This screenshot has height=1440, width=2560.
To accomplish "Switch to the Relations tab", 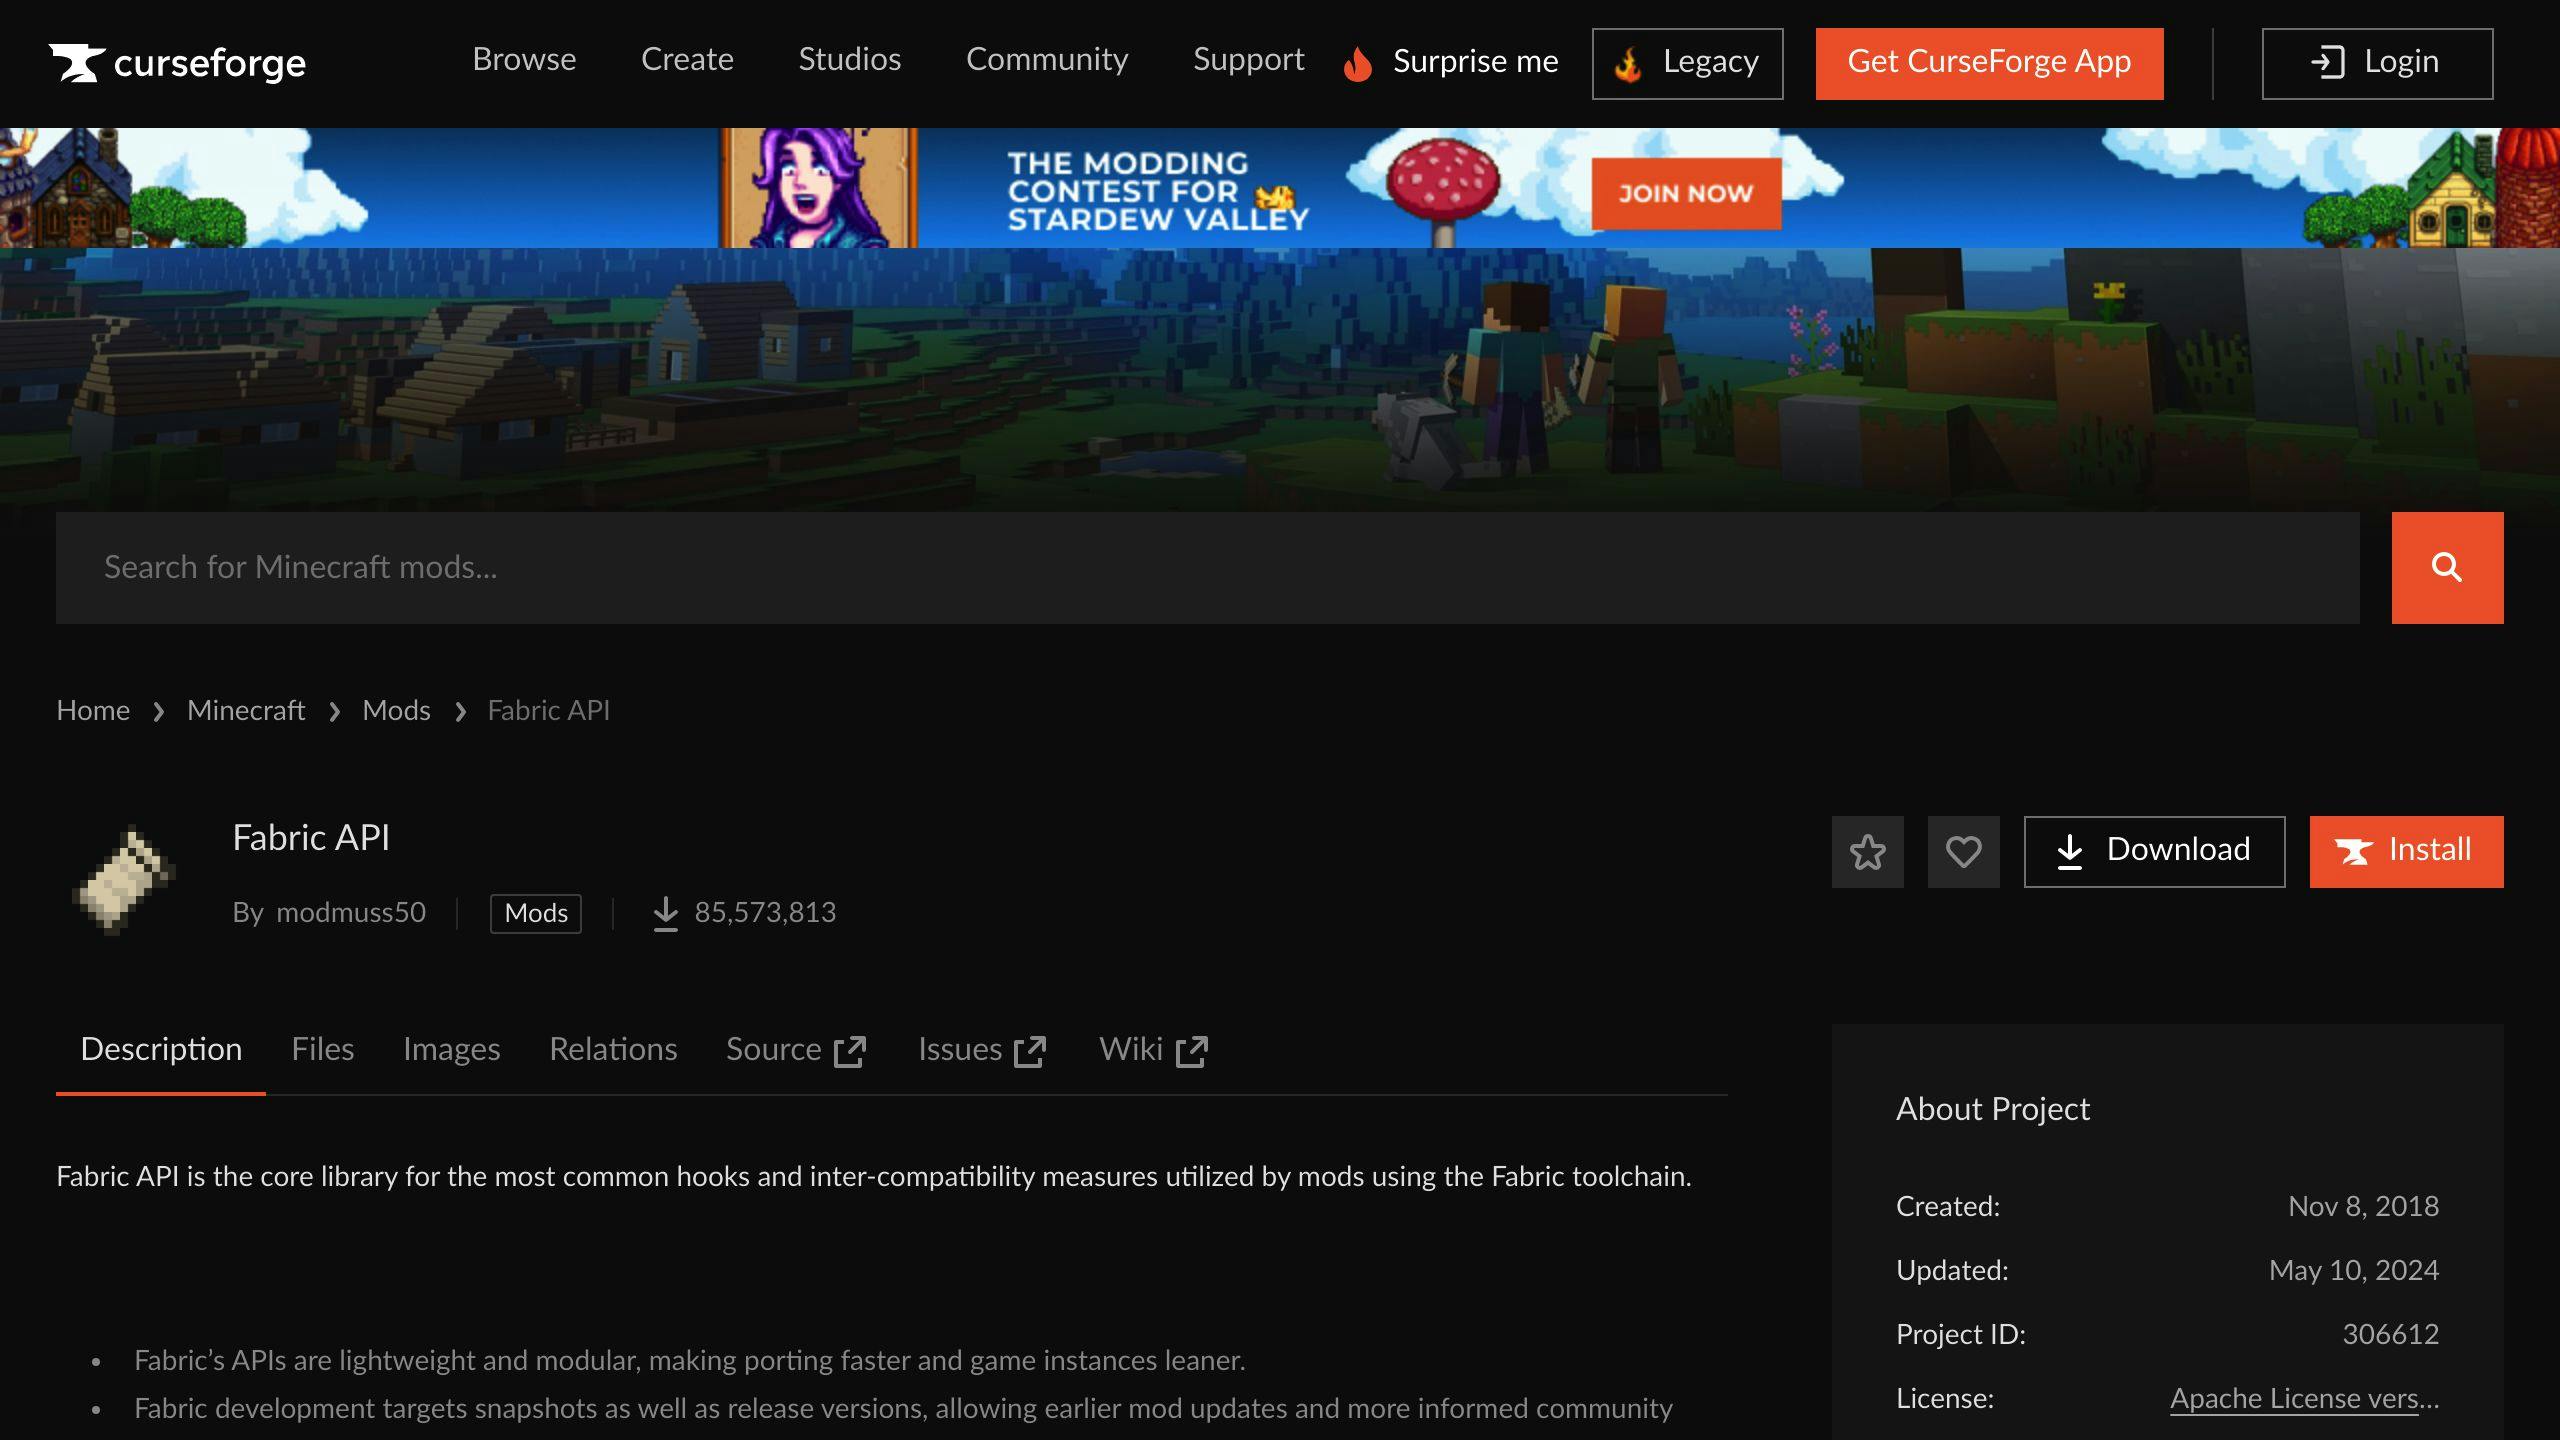I will (613, 1050).
